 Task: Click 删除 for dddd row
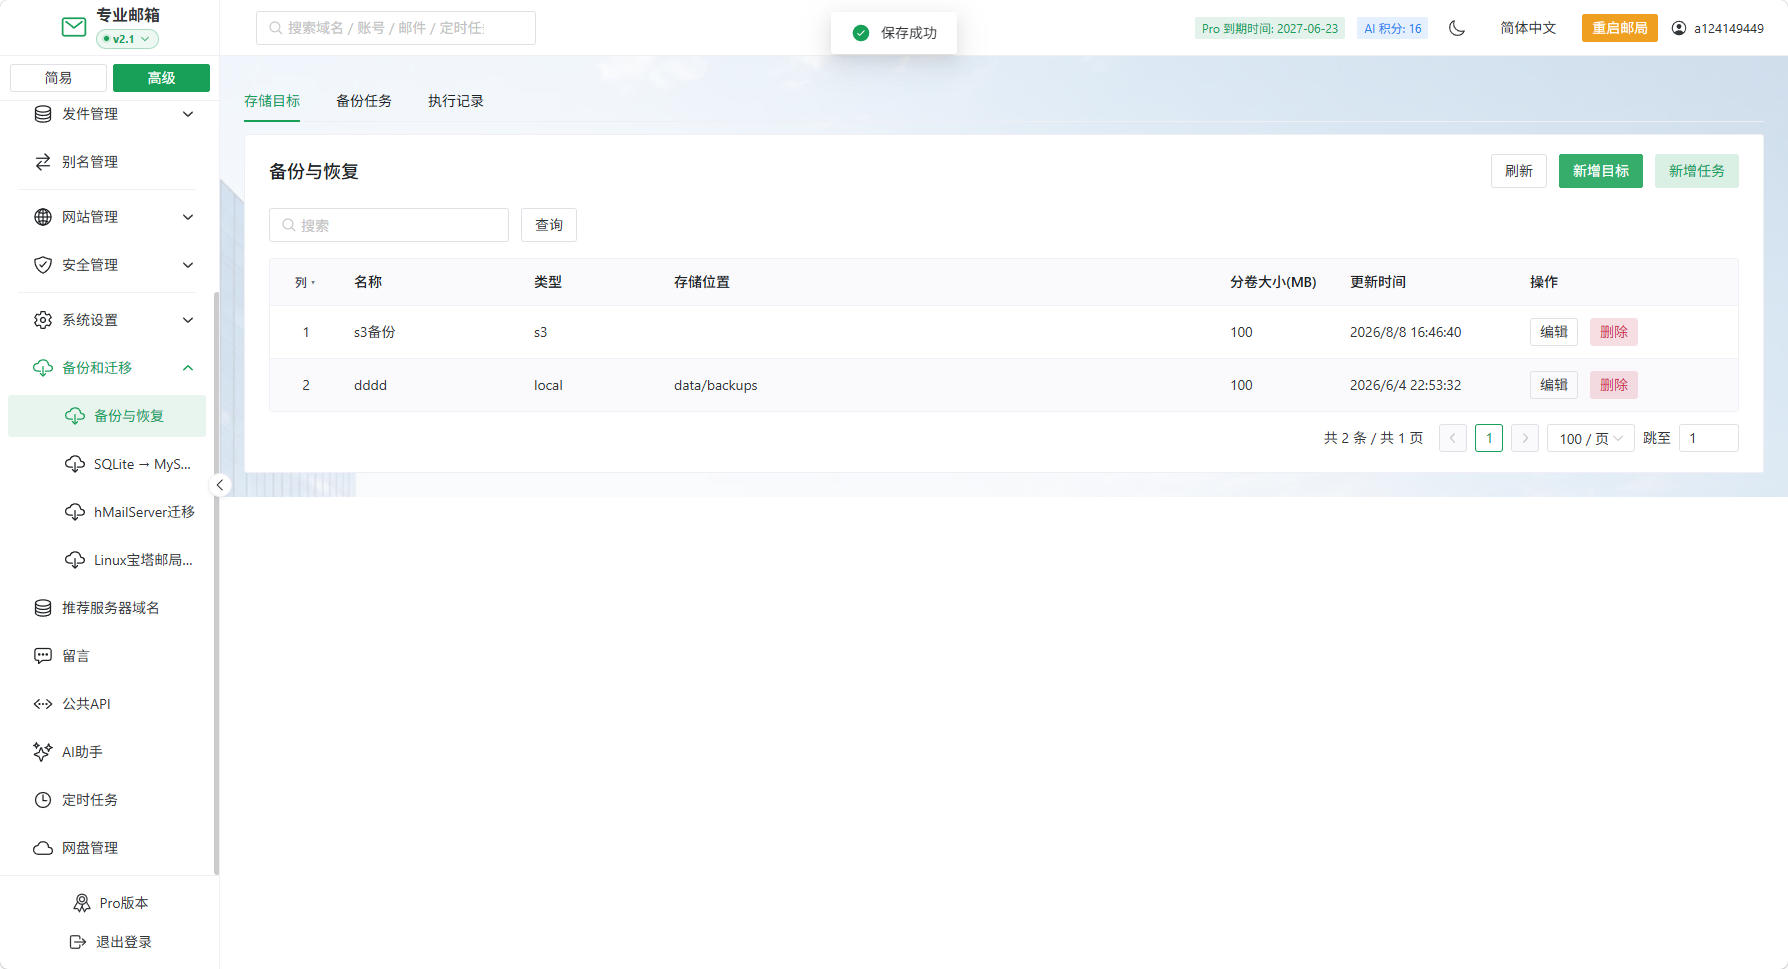1614,385
